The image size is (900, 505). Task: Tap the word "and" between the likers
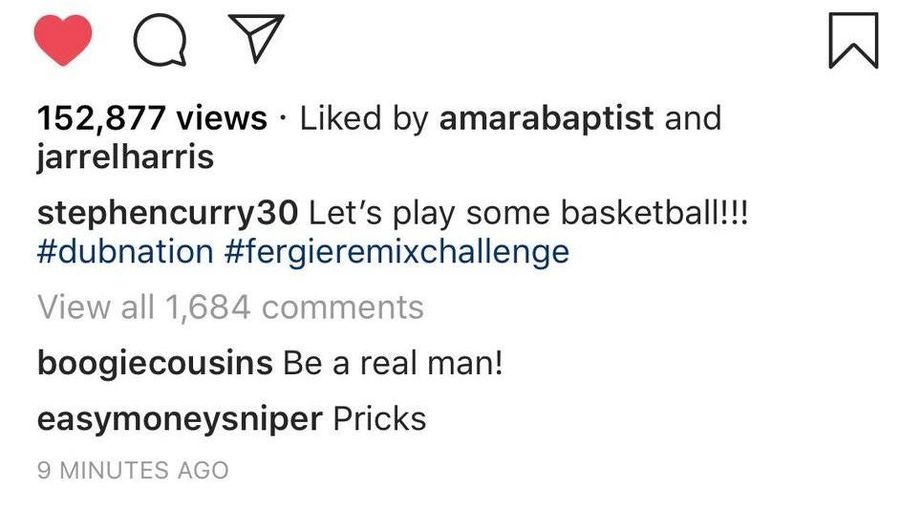point(693,119)
